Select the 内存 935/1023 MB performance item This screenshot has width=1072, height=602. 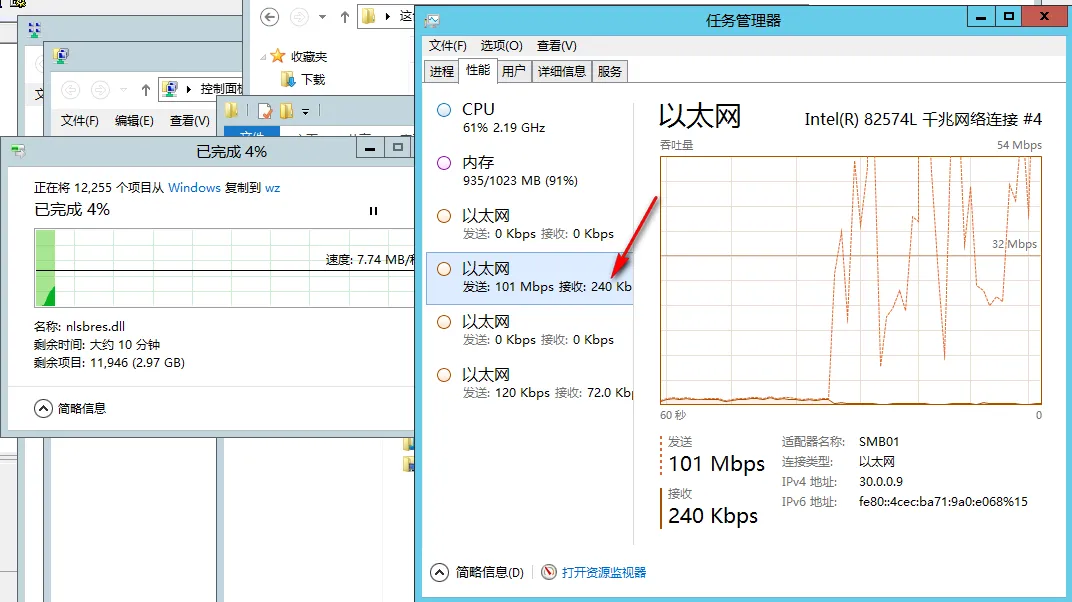click(x=530, y=171)
